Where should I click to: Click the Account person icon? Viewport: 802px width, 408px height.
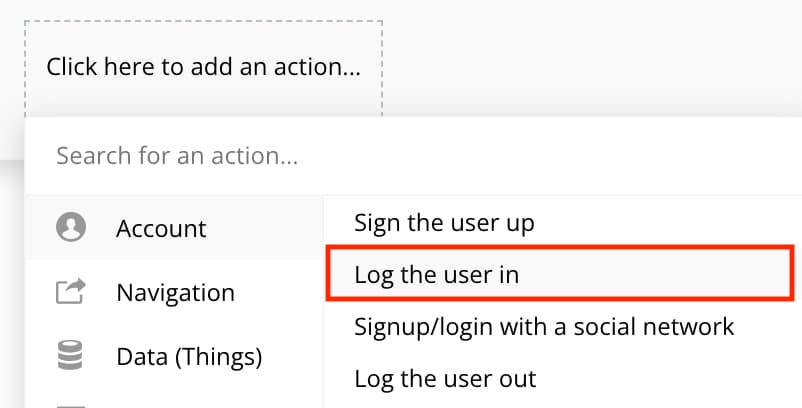pyautogui.click(x=71, y=227)
